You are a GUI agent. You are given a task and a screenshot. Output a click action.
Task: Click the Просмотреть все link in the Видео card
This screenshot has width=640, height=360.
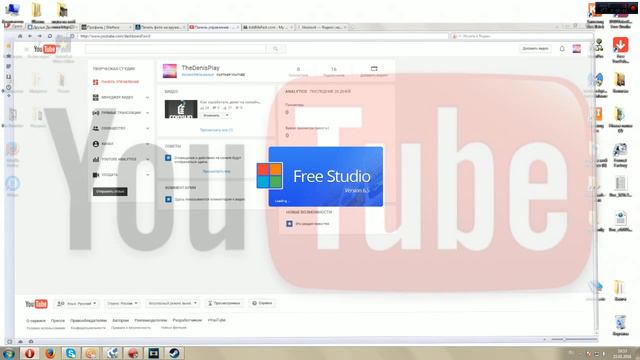(216, 130)
